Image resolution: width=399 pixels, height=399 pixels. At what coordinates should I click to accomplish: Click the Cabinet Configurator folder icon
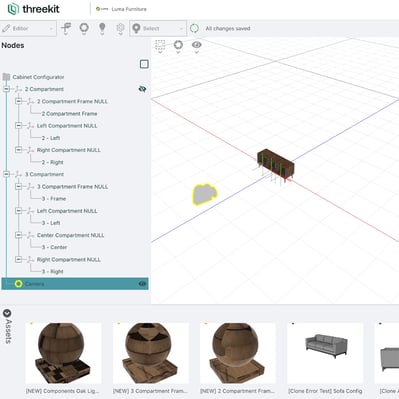(6, 77)
